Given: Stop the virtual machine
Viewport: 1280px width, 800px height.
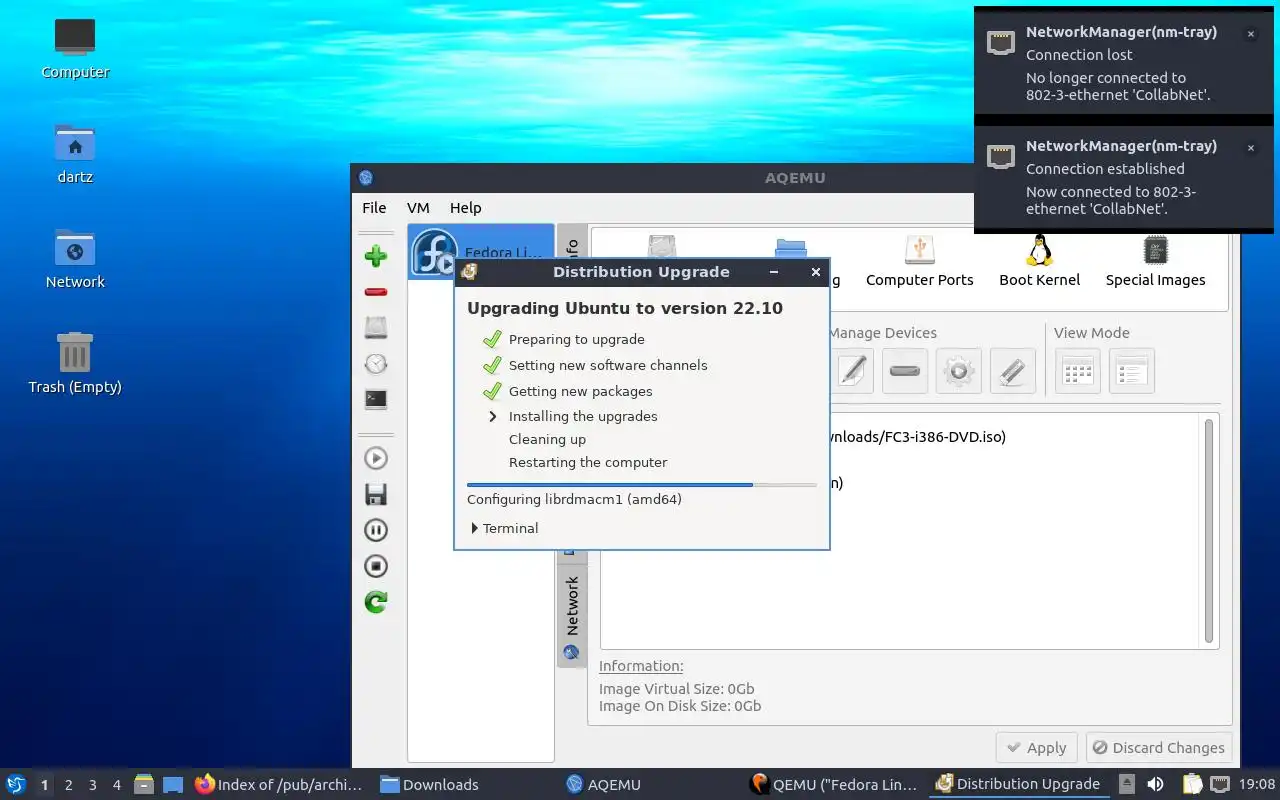Looking at the screenshot, I should pos(376,566).
